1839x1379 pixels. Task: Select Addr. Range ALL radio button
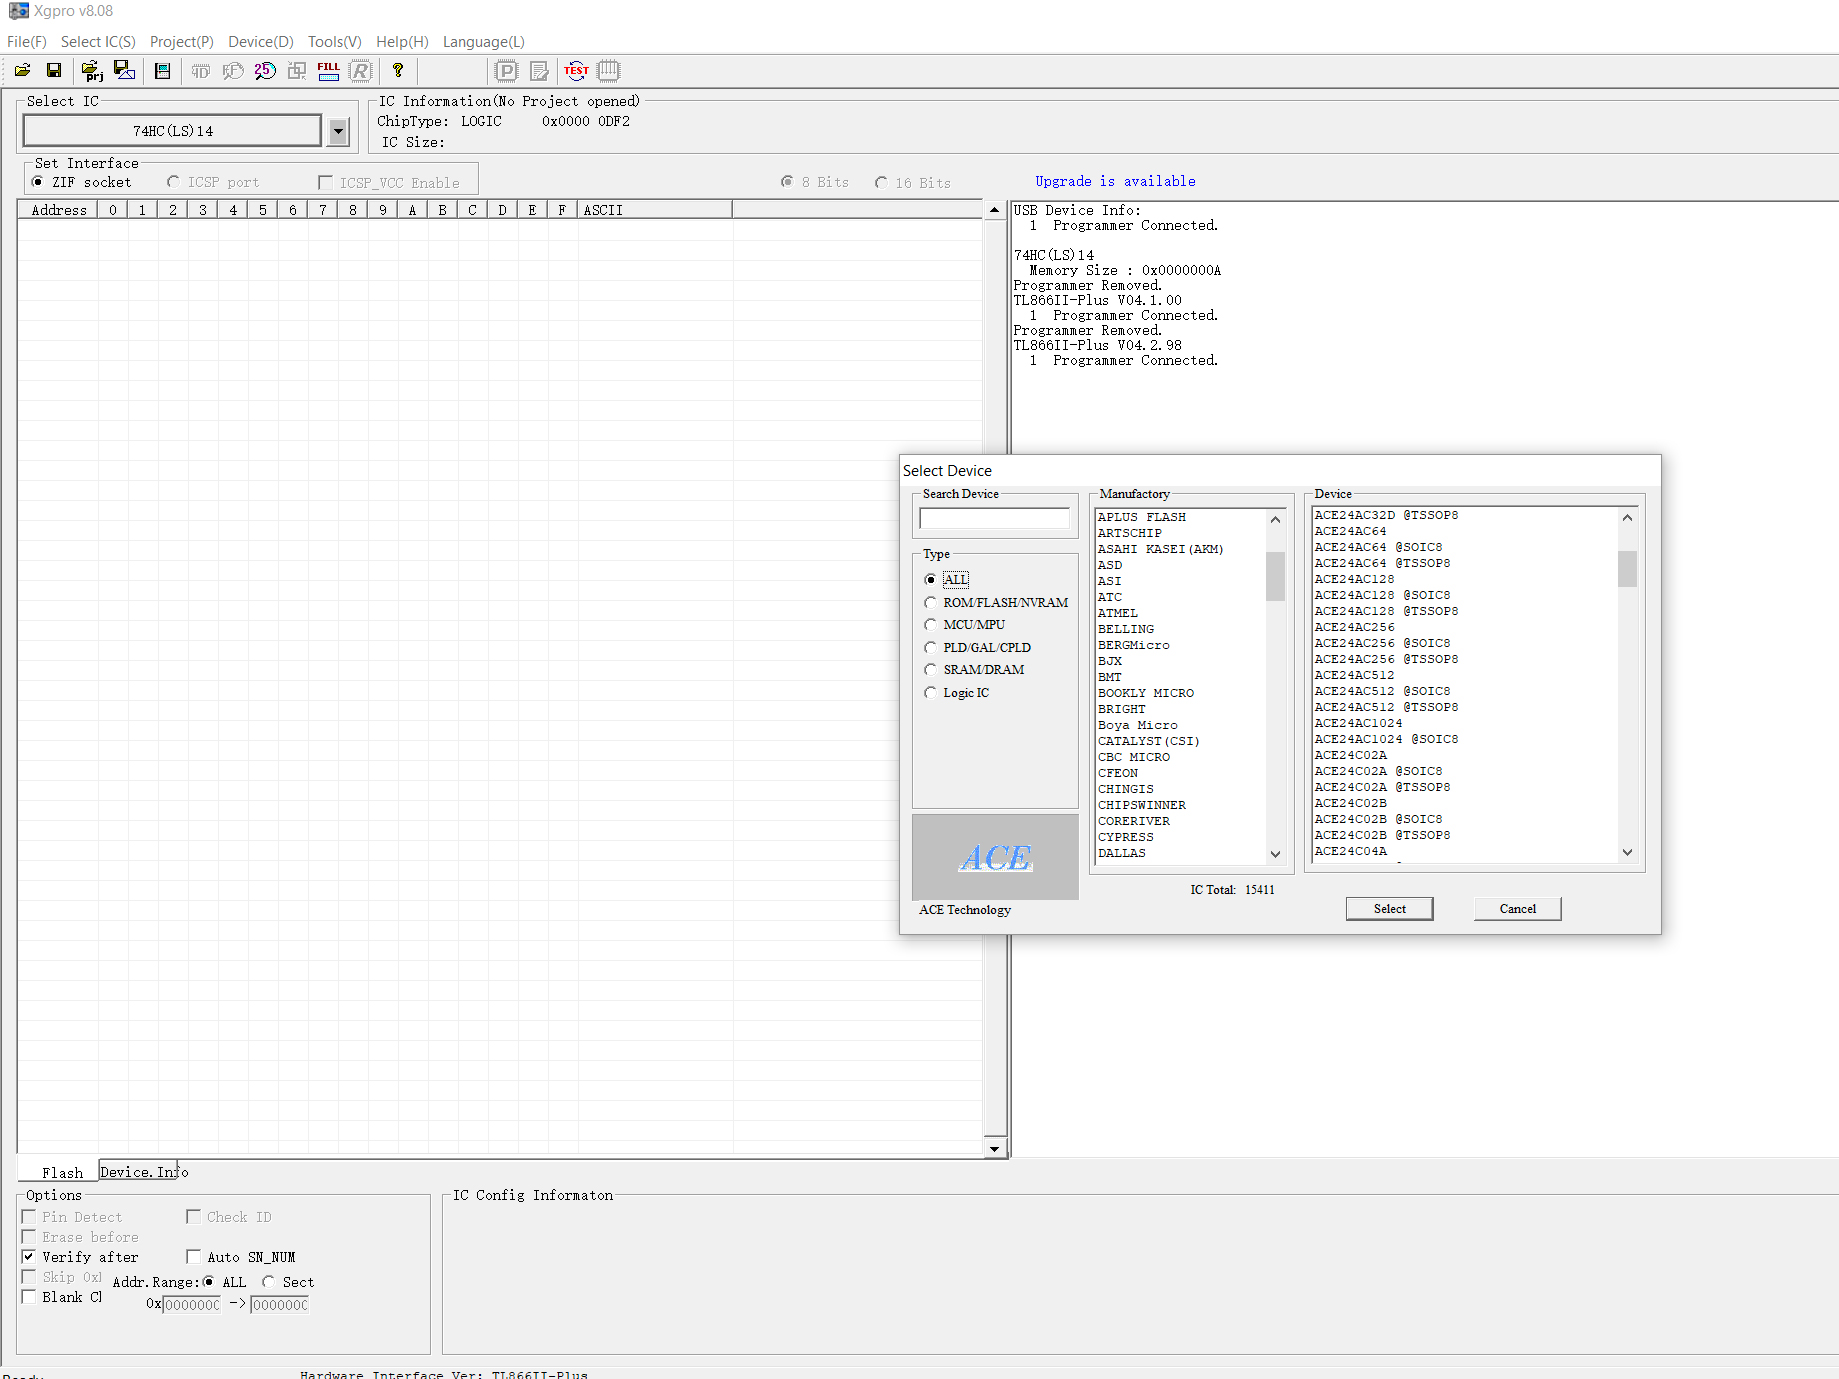209,1282
